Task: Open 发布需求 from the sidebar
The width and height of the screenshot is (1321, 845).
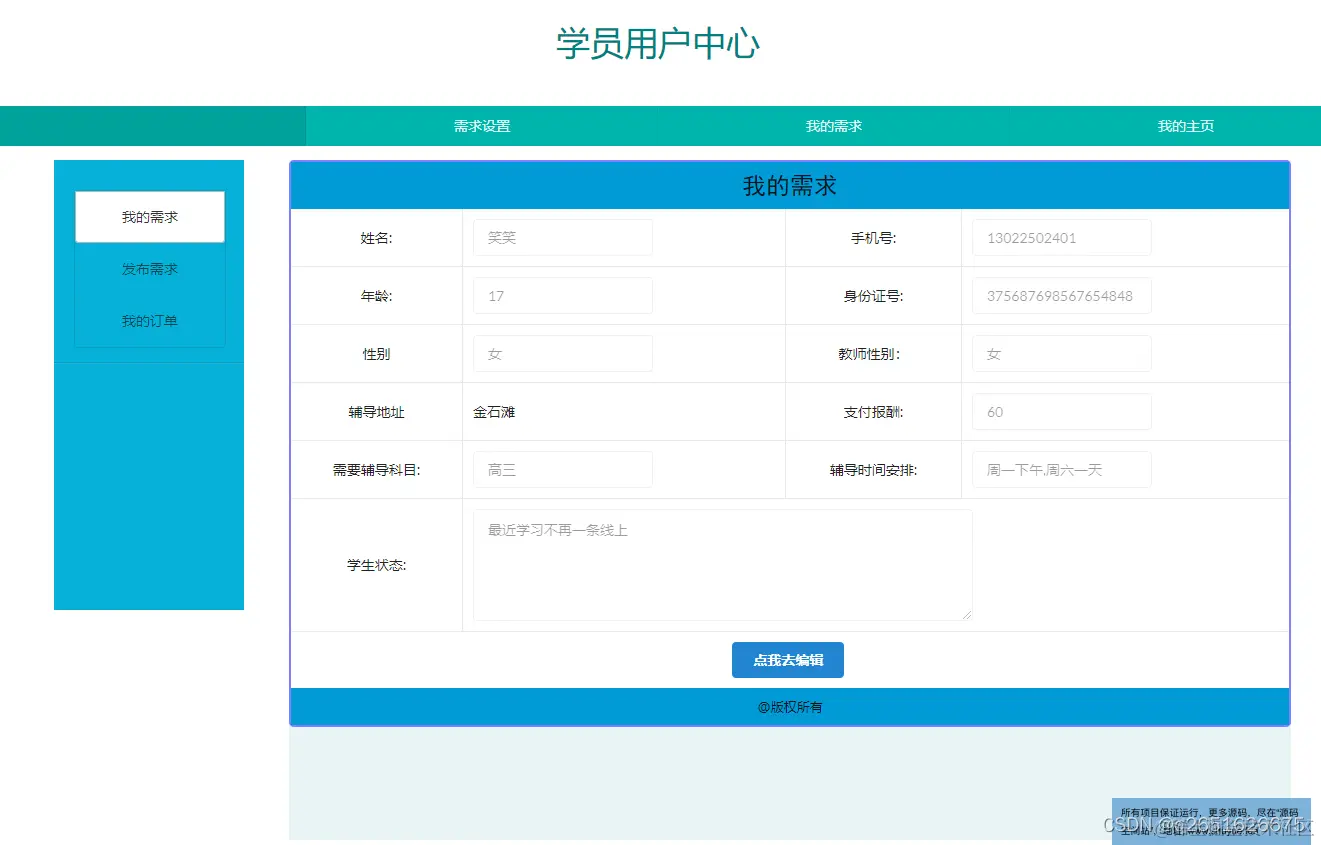Action: pyautogui.click(x=149, y=268)
